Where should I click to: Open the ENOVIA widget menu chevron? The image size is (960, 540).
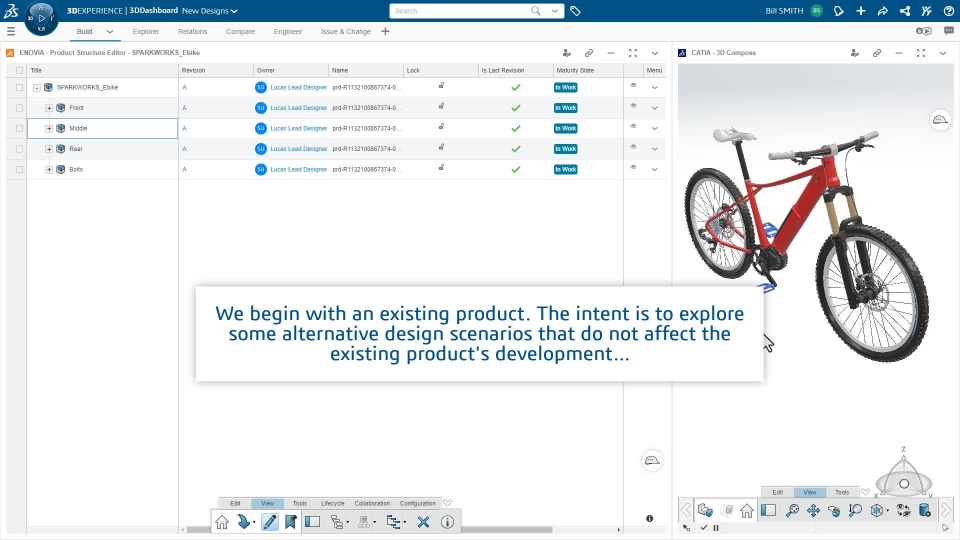click(654, 53)
